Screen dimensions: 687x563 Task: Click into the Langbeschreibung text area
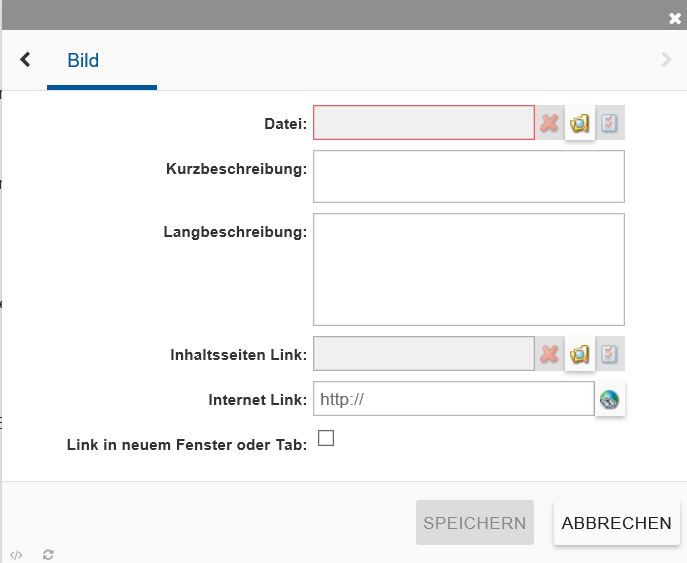(x=468, y=269)
